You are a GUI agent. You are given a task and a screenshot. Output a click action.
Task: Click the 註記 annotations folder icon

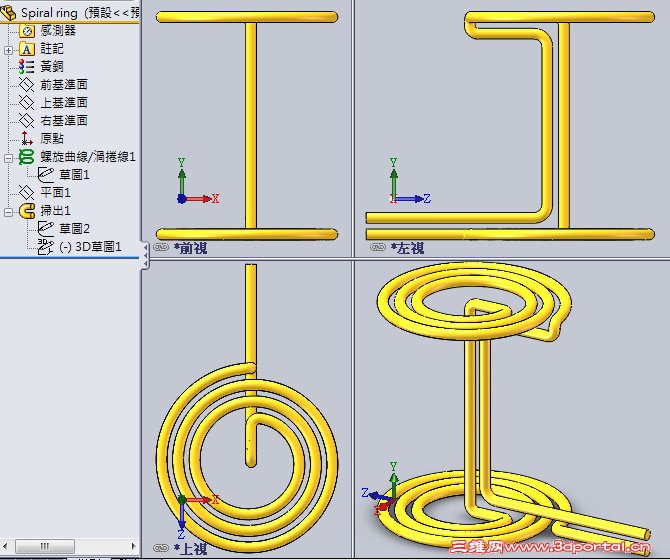point(26,49)
